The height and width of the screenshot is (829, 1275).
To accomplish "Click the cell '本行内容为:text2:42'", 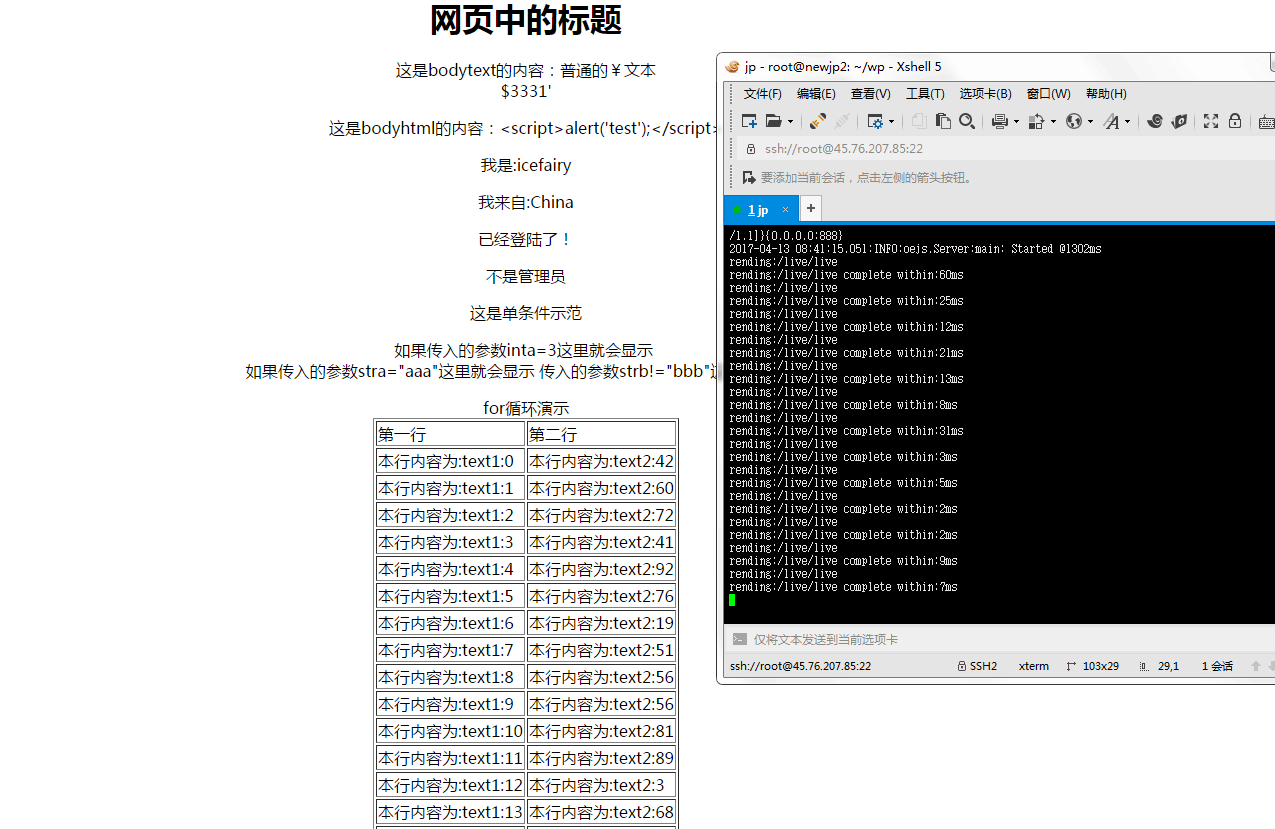I will (x=601, y=461).
